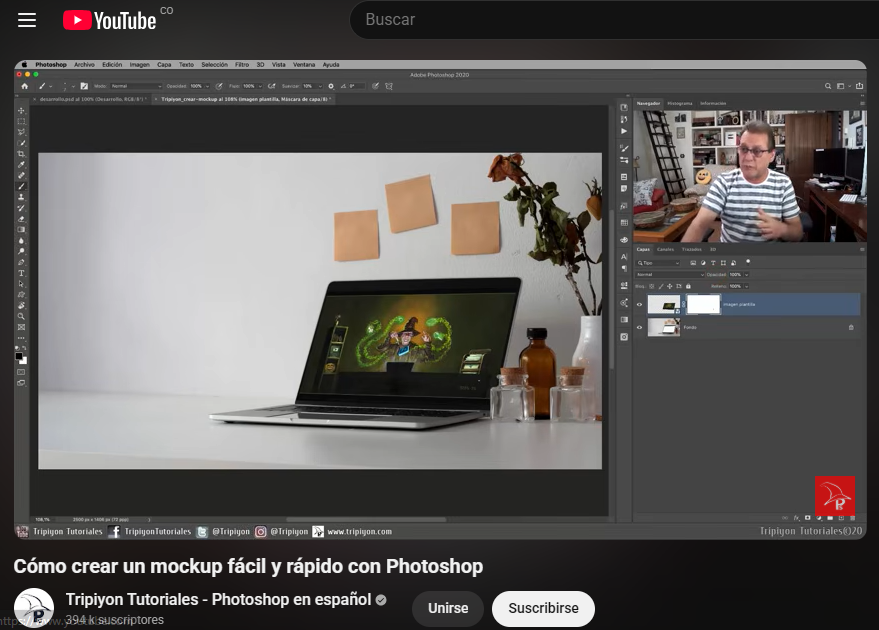Open the Archivo menu

tap(84, 64)
